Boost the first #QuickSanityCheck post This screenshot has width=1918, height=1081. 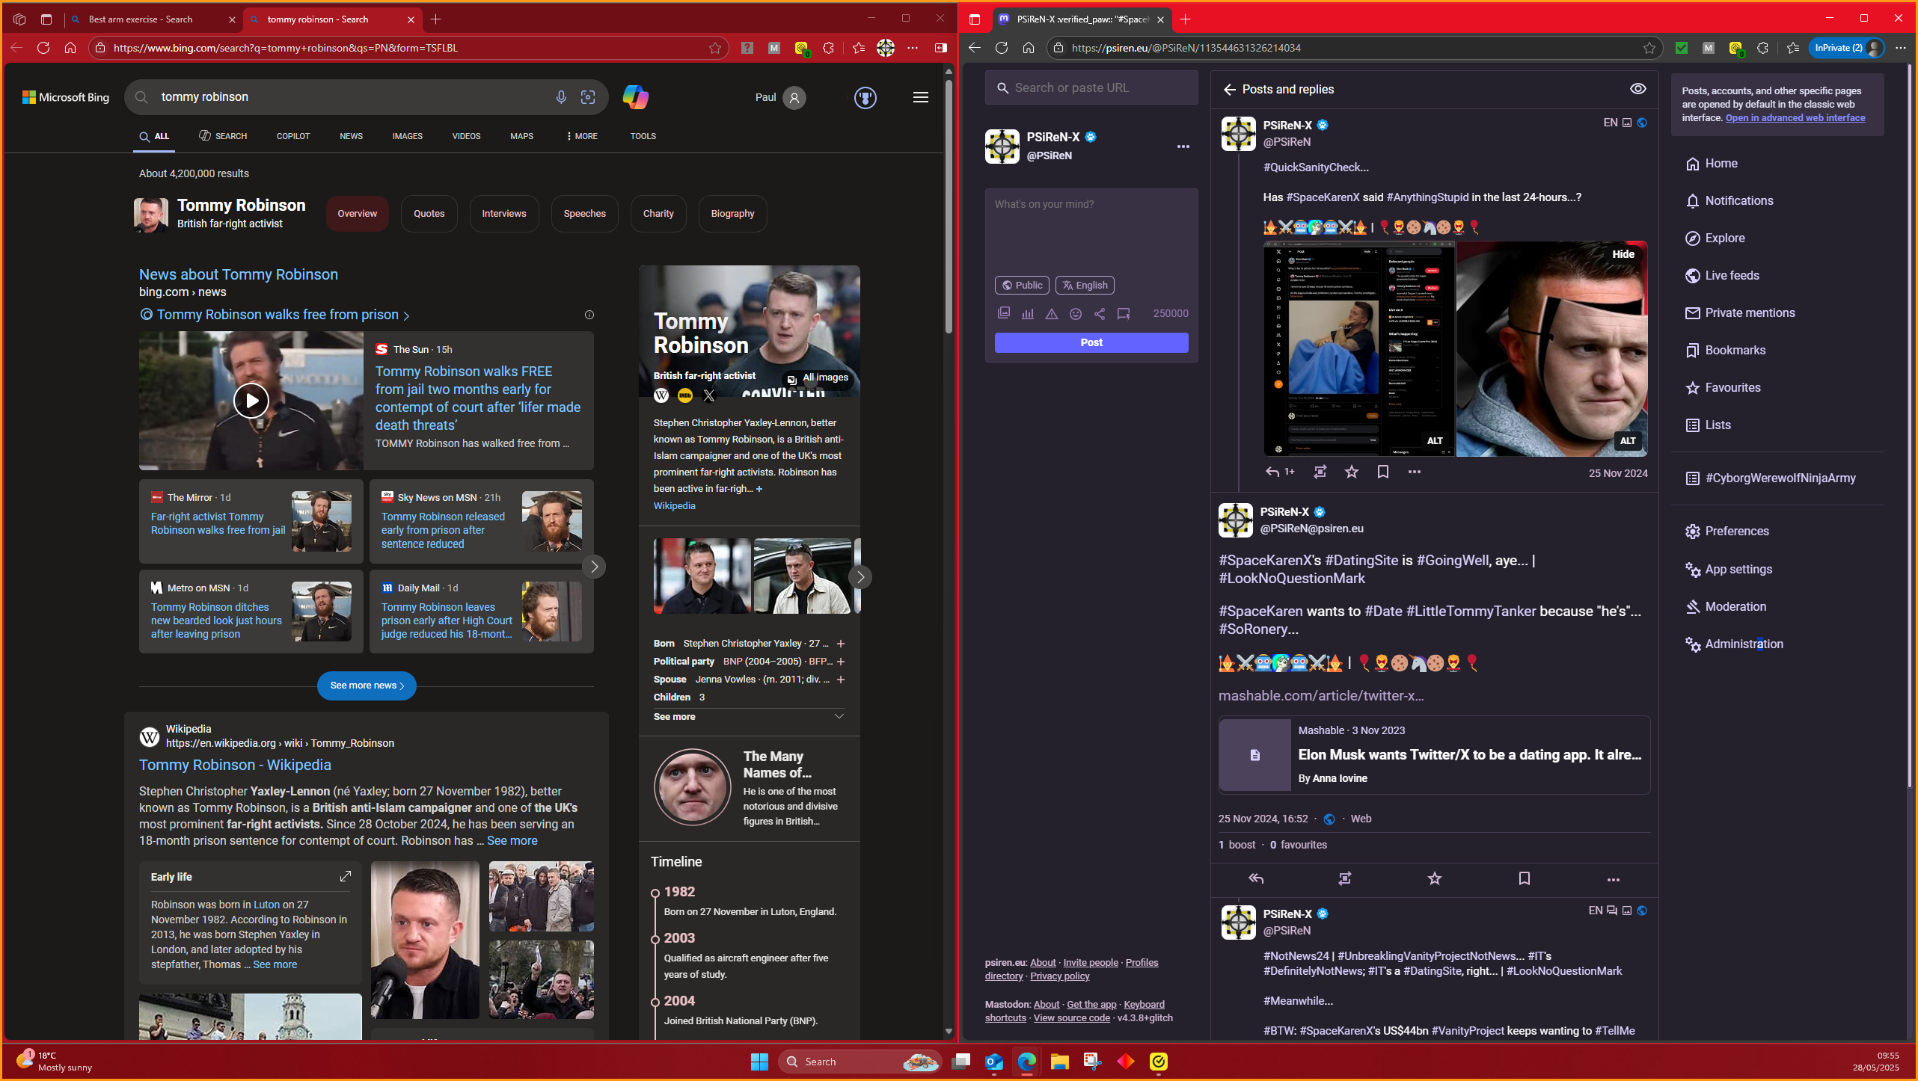pos(1320,472)
